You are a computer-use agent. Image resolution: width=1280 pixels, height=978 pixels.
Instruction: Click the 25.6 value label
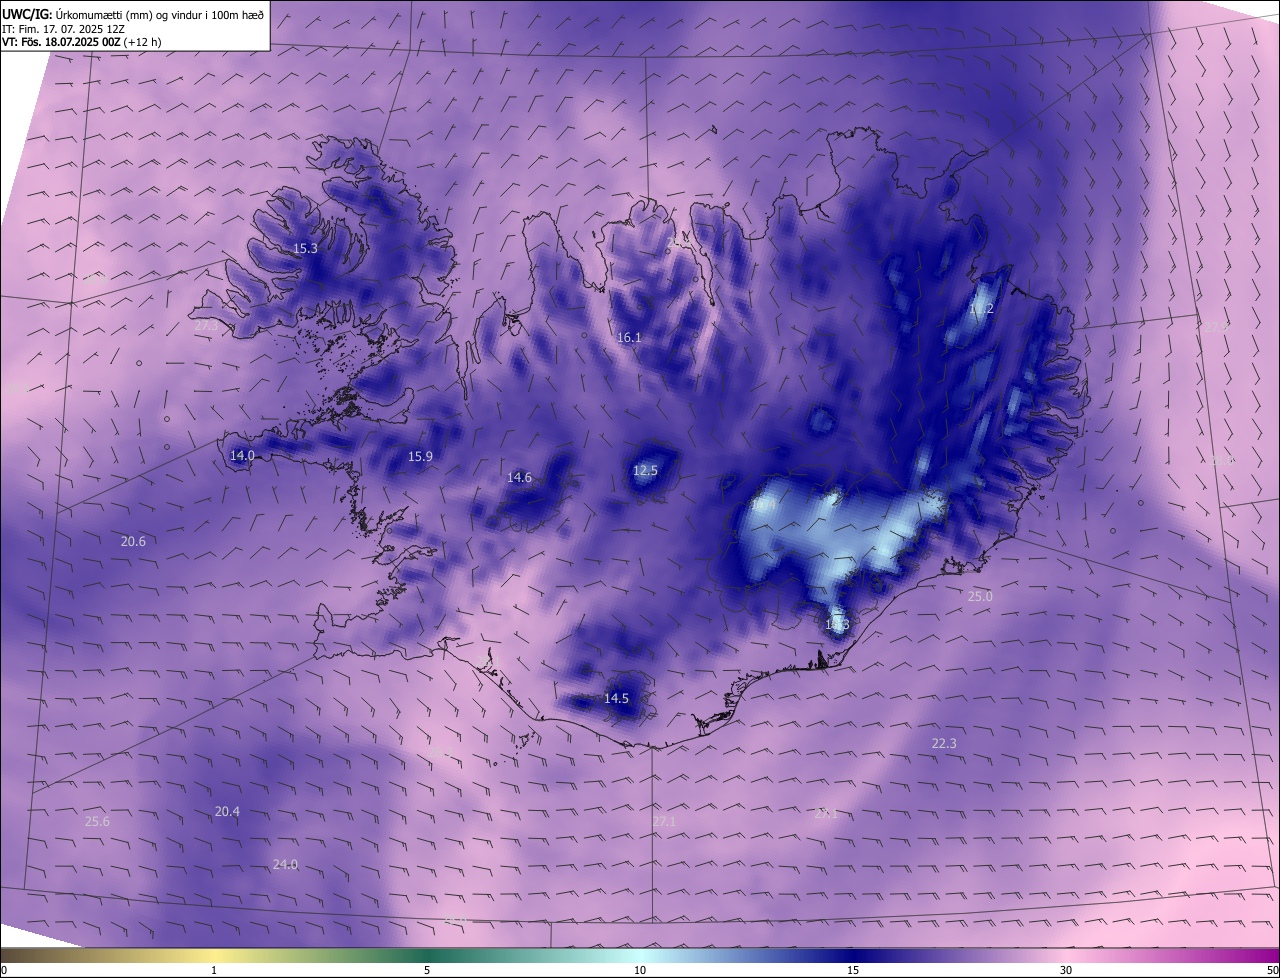pos(97,821)
